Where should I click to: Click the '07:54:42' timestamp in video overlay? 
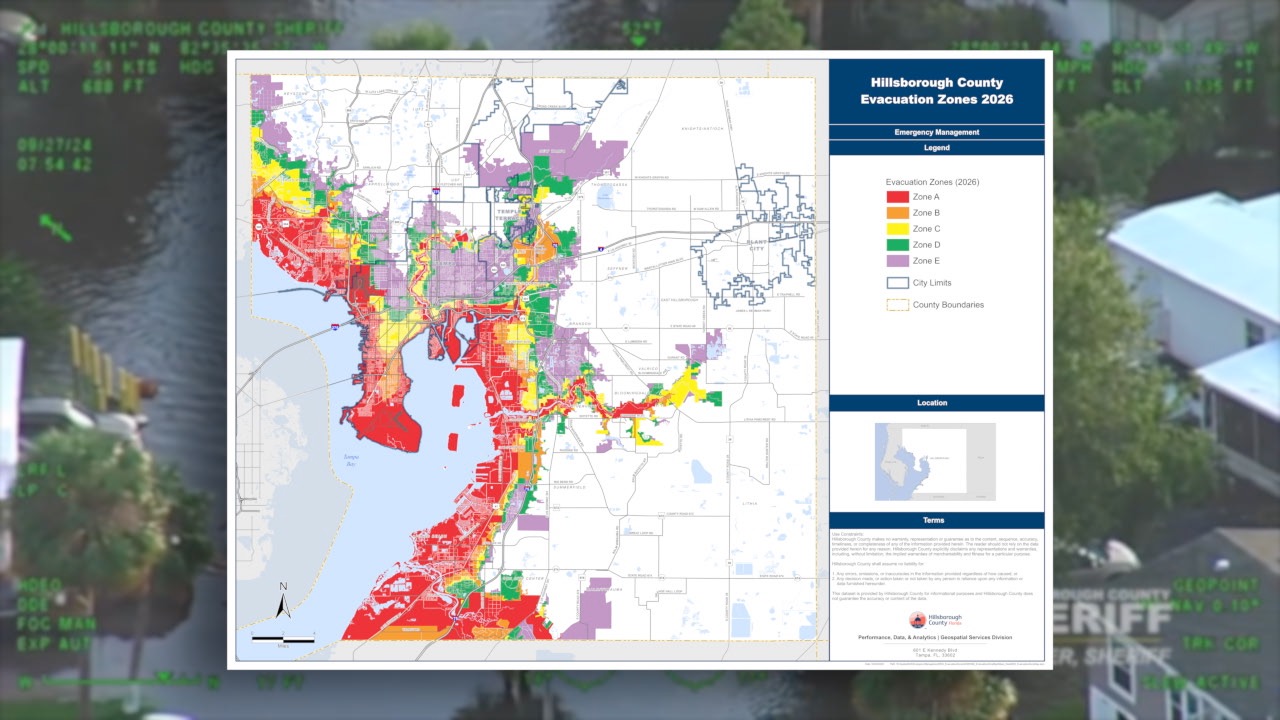pos(55,164)
